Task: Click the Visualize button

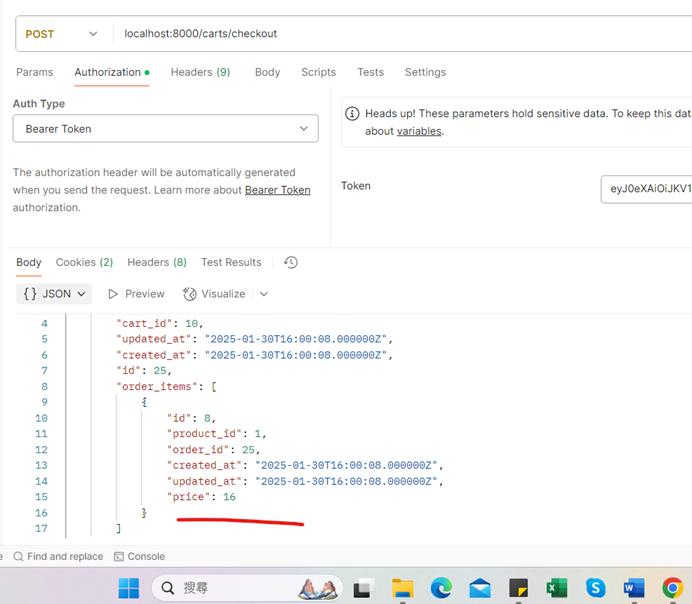Action: point(214,294)
